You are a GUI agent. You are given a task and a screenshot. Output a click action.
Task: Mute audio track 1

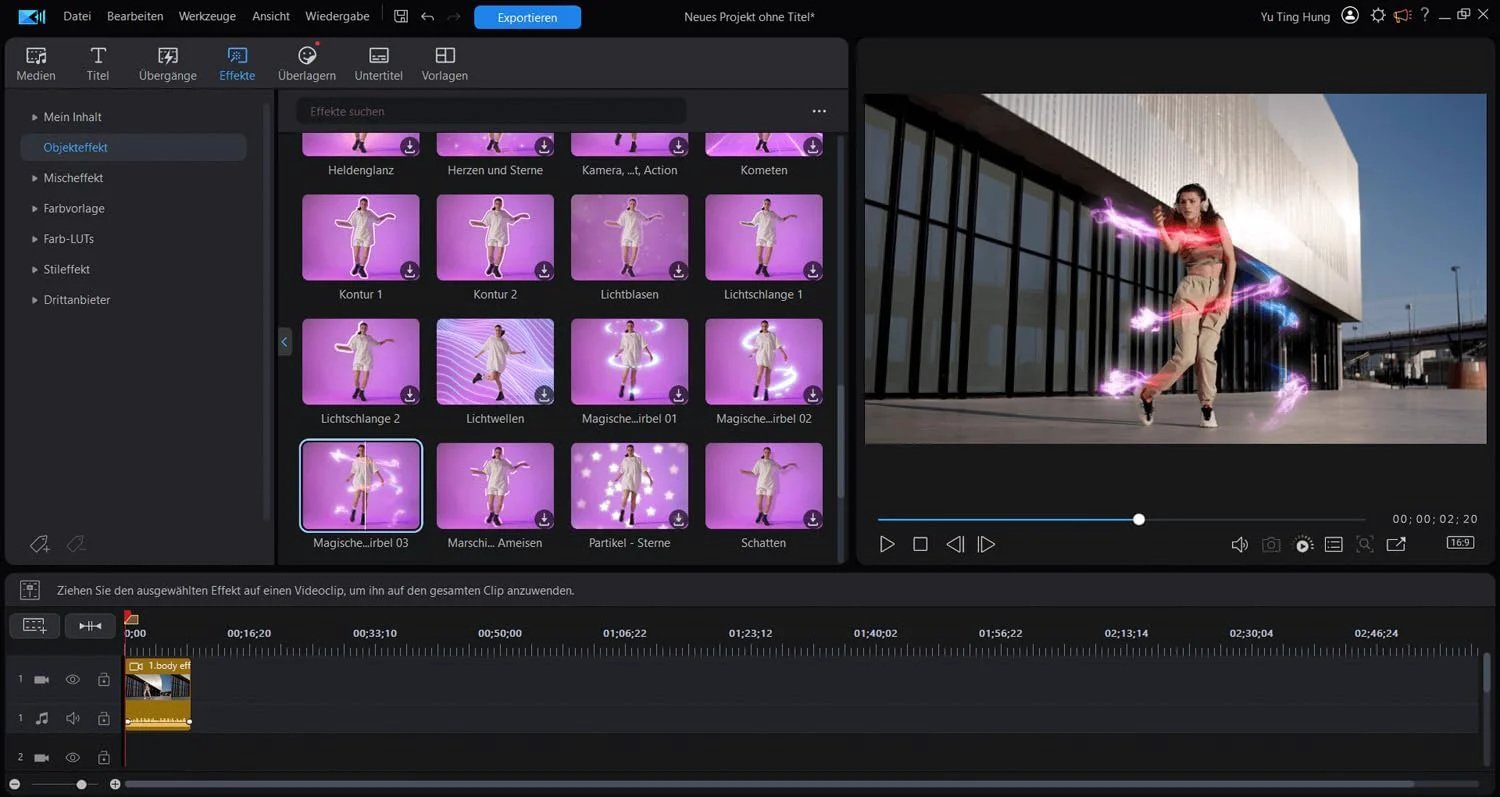point(73,718)
